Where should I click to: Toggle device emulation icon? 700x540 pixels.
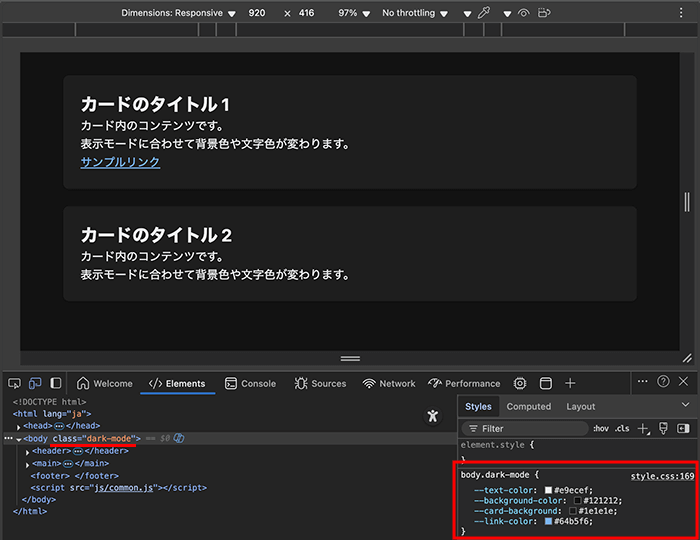(35, 383)
